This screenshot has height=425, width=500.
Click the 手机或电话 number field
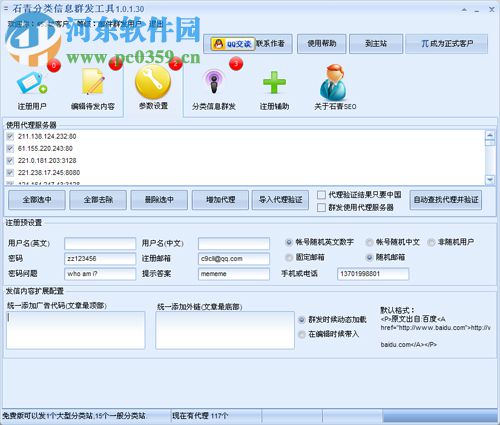point(373,274)
